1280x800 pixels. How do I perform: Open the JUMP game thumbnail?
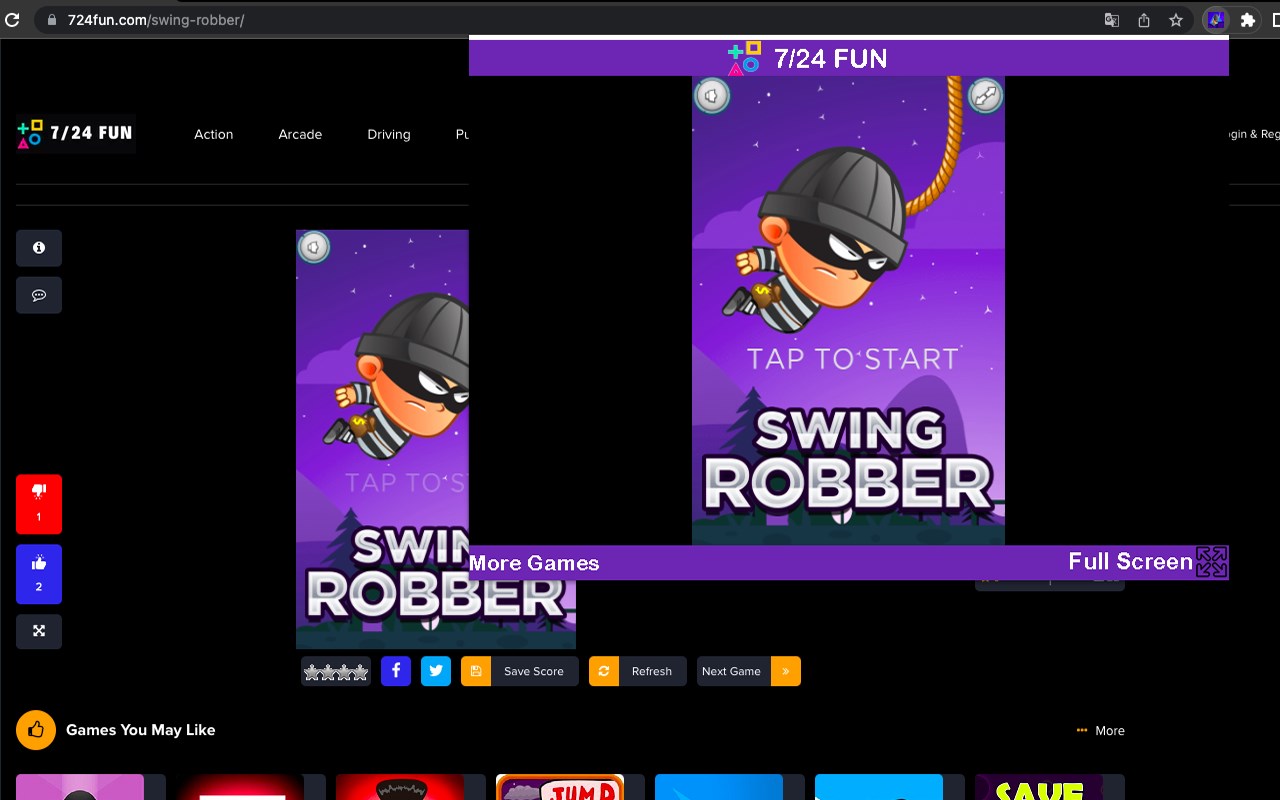pos(560,787)
